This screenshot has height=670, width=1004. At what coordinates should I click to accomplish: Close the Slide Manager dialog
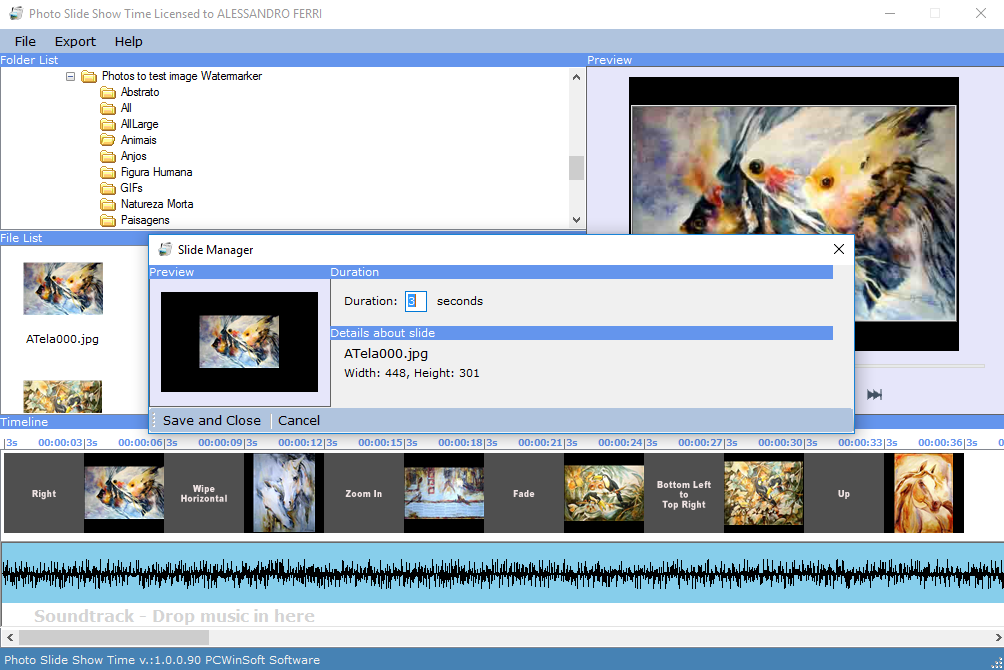[839, 249]
